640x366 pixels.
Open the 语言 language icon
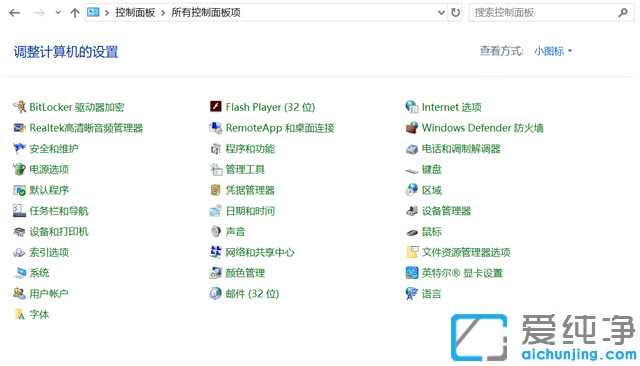click(x=412, y=293)
